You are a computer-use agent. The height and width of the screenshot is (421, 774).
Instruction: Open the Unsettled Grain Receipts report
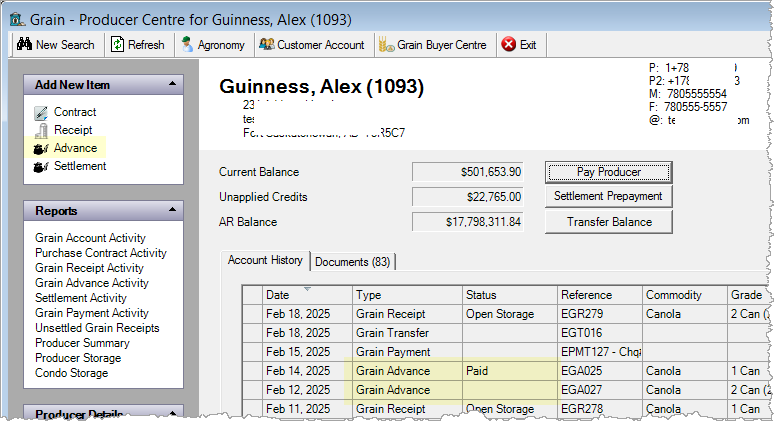pyautogui.click(x=97, y=328)
